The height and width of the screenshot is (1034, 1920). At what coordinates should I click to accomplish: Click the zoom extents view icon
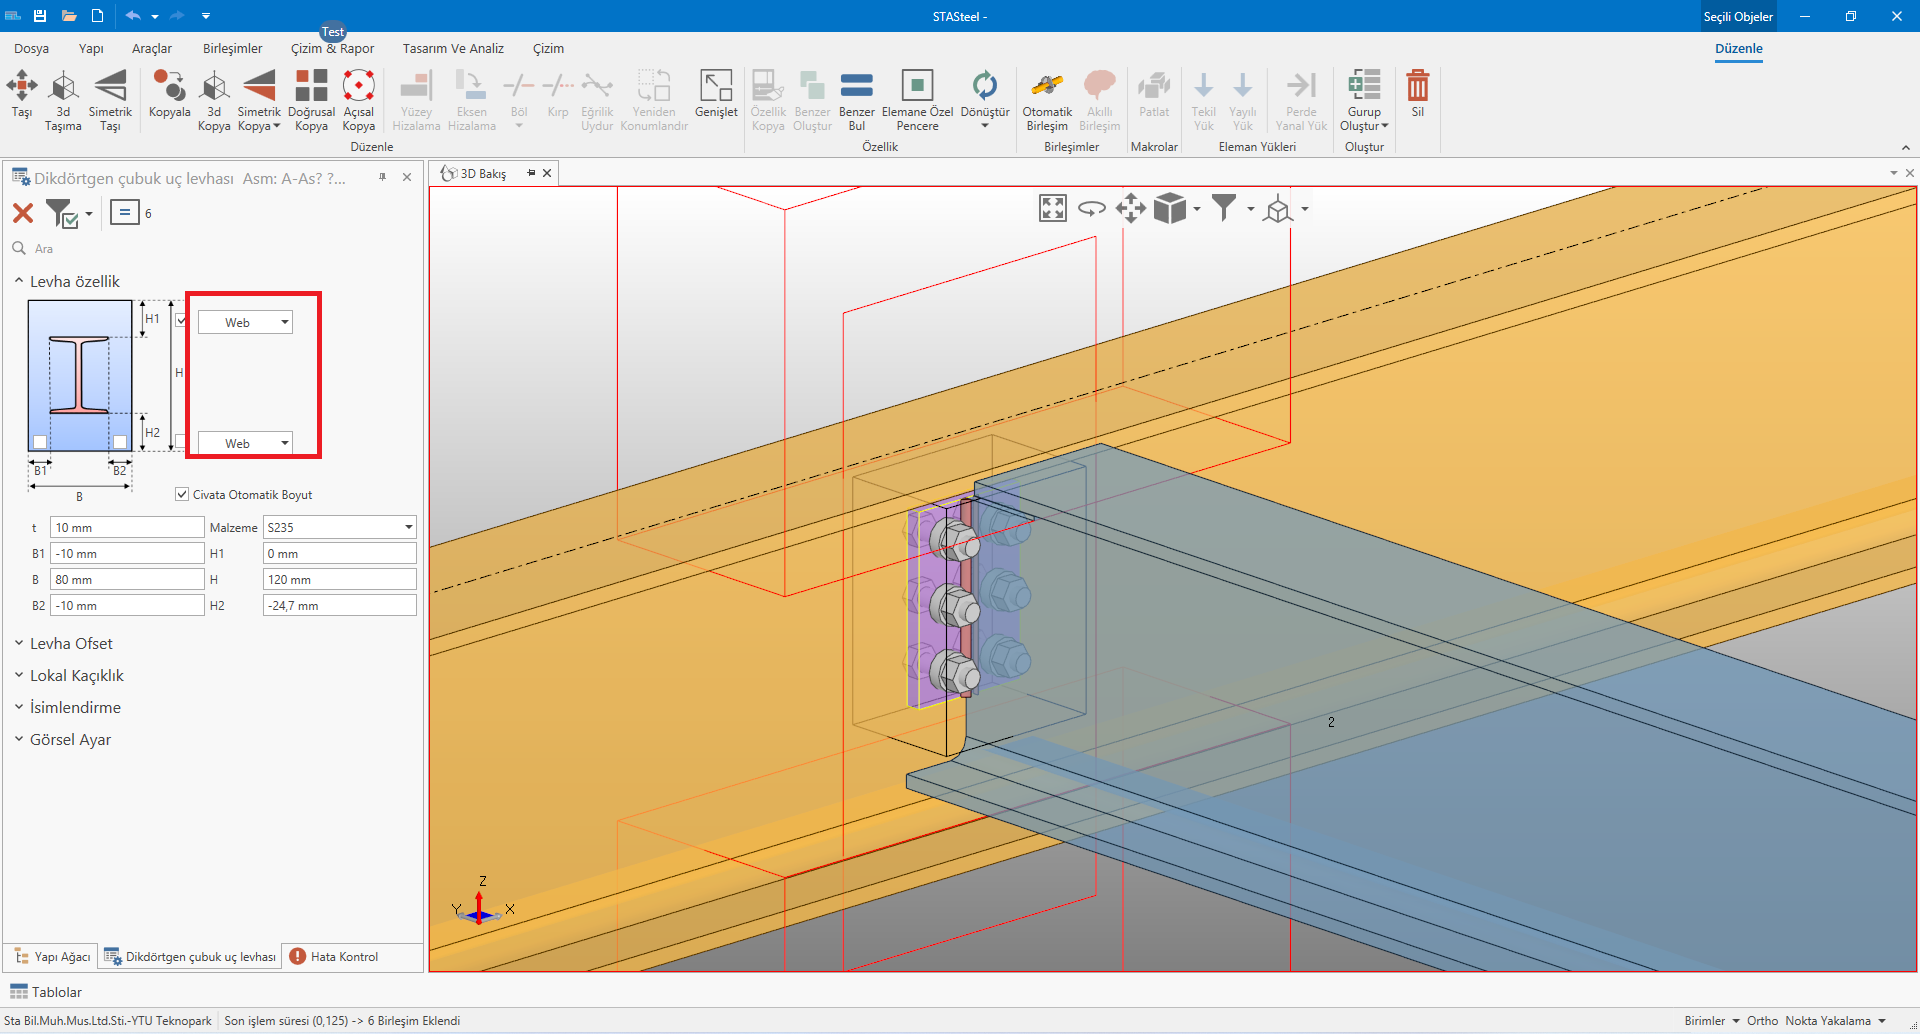1053,208
